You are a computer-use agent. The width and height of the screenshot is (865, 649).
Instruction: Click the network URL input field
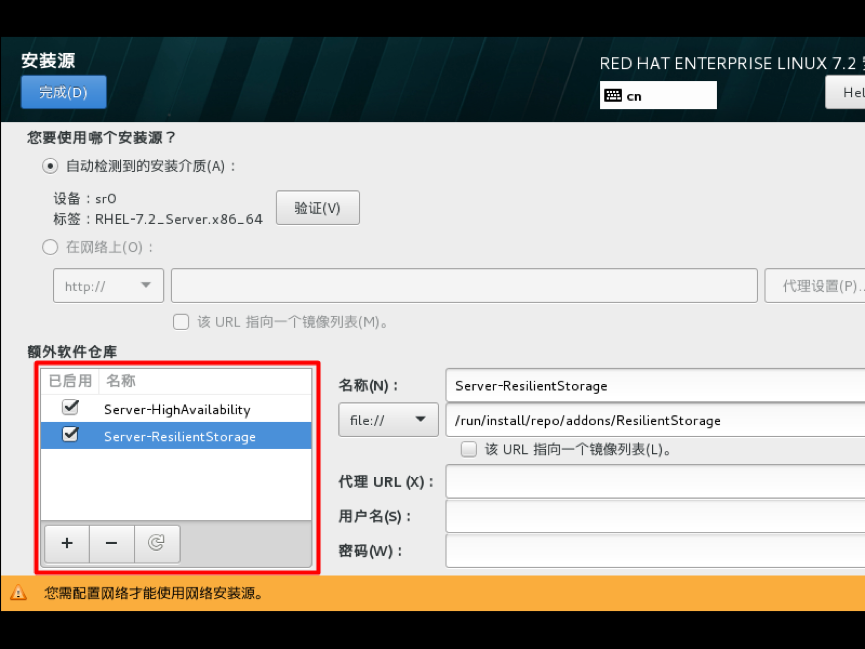point(464,285)
